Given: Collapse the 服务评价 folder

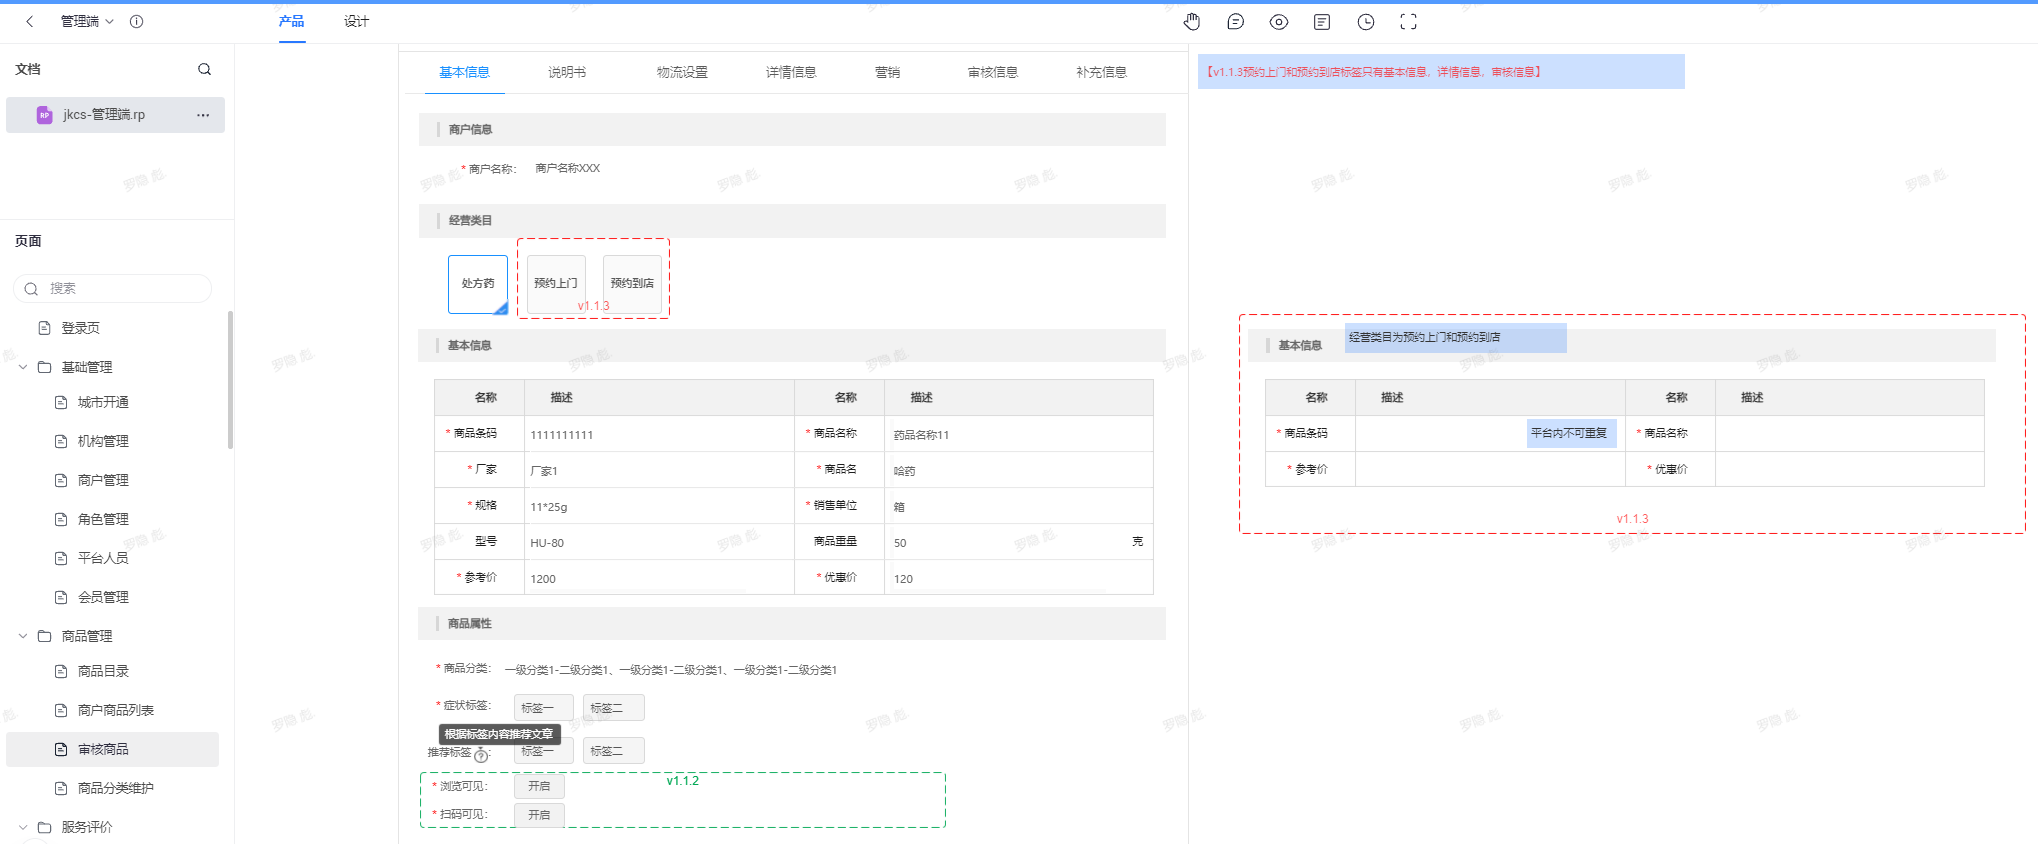Looking at the screenshot, I should [23, 827].
